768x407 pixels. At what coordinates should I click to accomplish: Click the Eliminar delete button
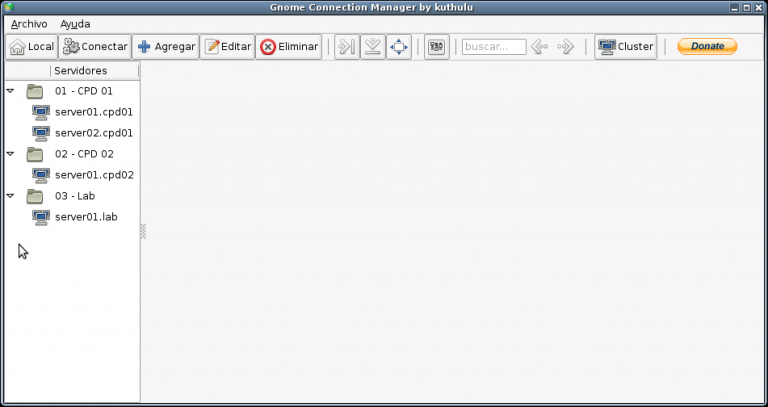[289, 47]
